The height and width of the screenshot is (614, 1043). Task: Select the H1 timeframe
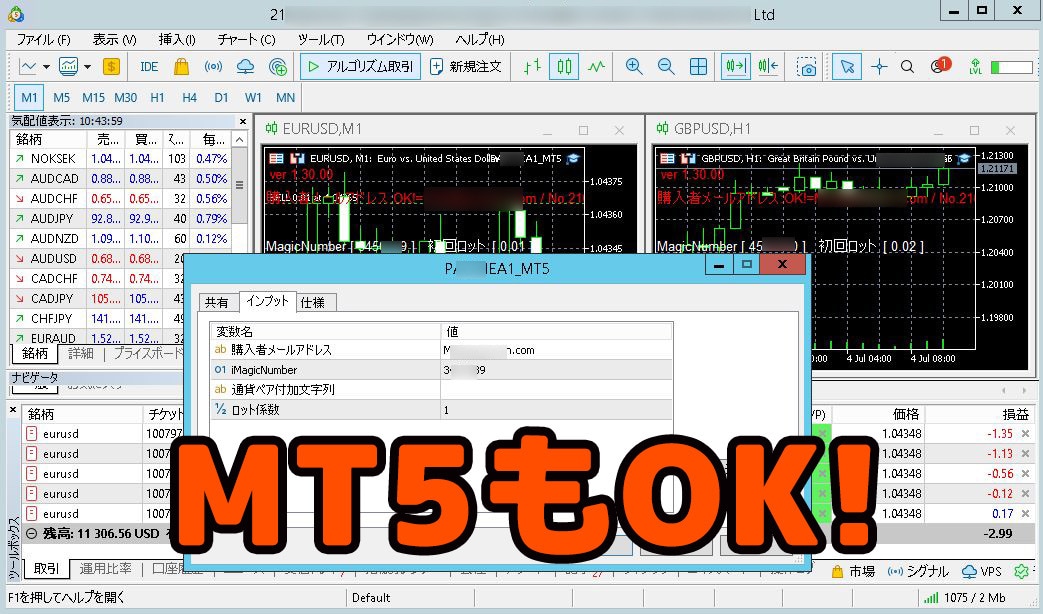(157, 98)
